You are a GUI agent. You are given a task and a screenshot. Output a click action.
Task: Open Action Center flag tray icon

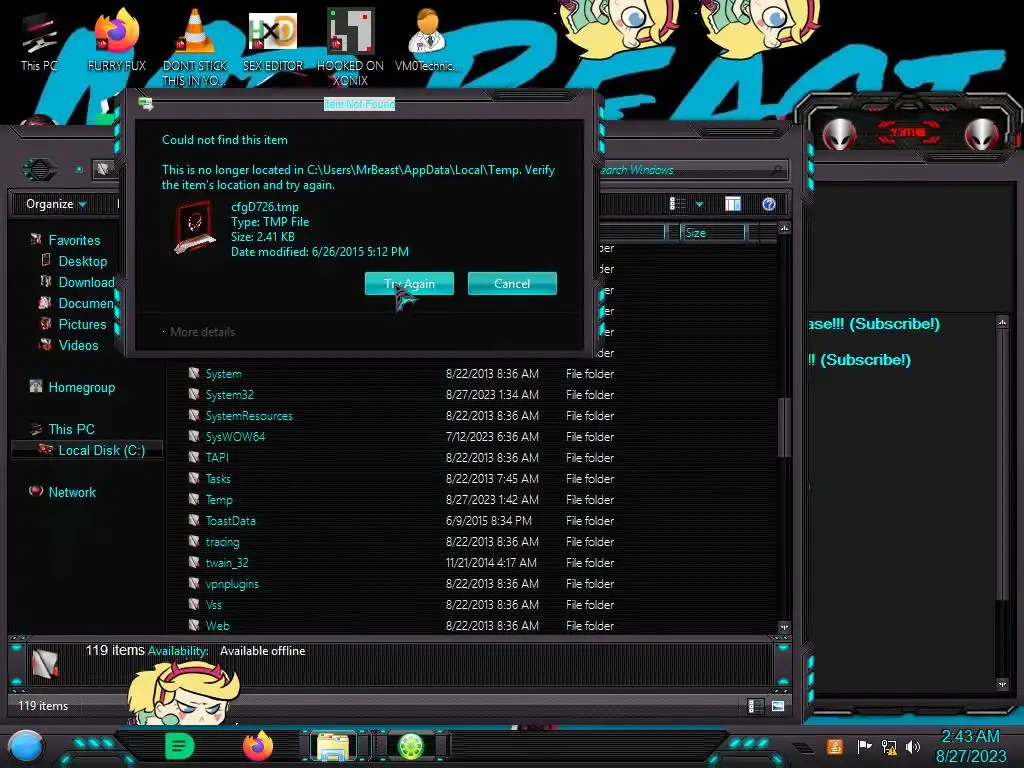tap(864, 746)
